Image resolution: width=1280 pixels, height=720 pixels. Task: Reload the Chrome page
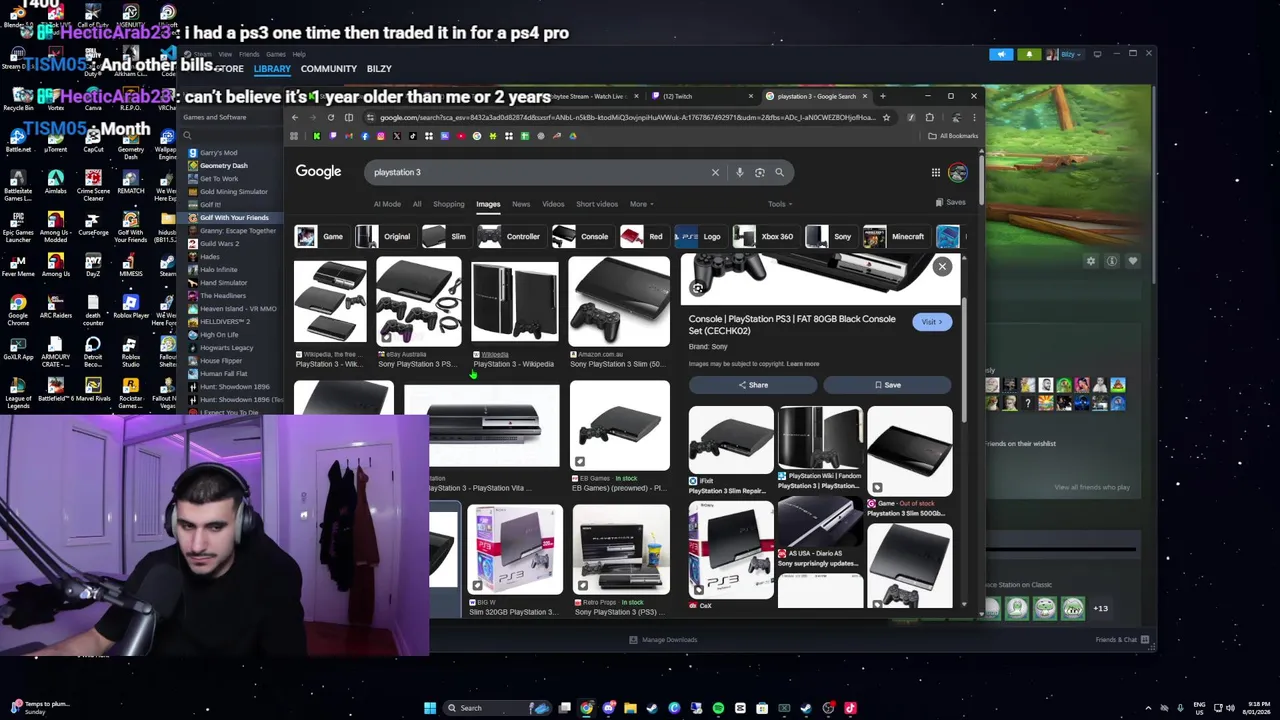tap(331, 117)
